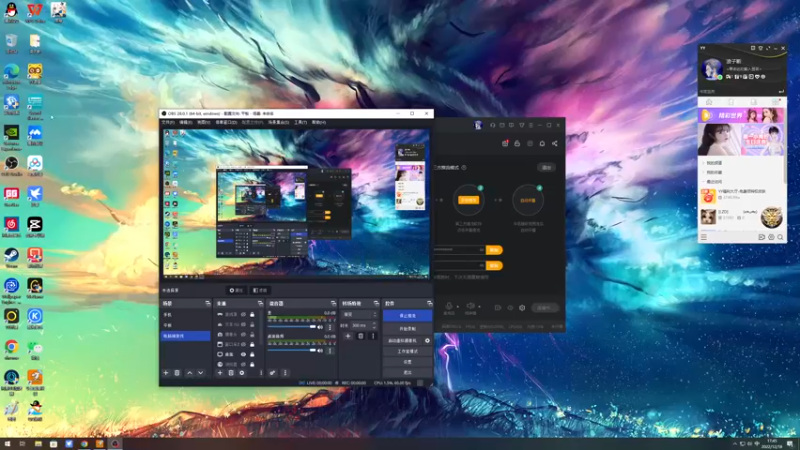This screenshot has height=450, width=800.
Task: Open the source 属性 properties button above docks
Action: click(x=236, y=290)
